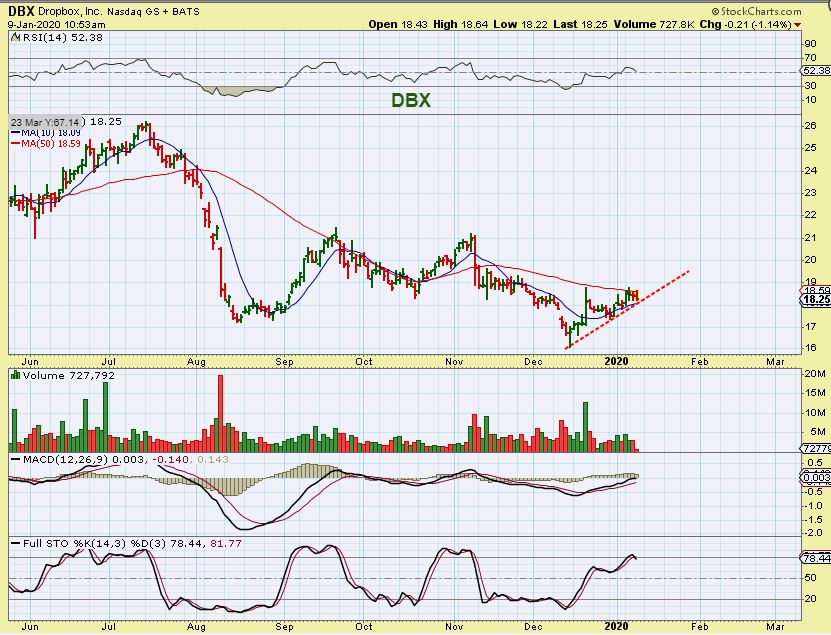831x635 pixels.
Task: Click the blue MA(10) legend line marker
Action: [16, 133]
